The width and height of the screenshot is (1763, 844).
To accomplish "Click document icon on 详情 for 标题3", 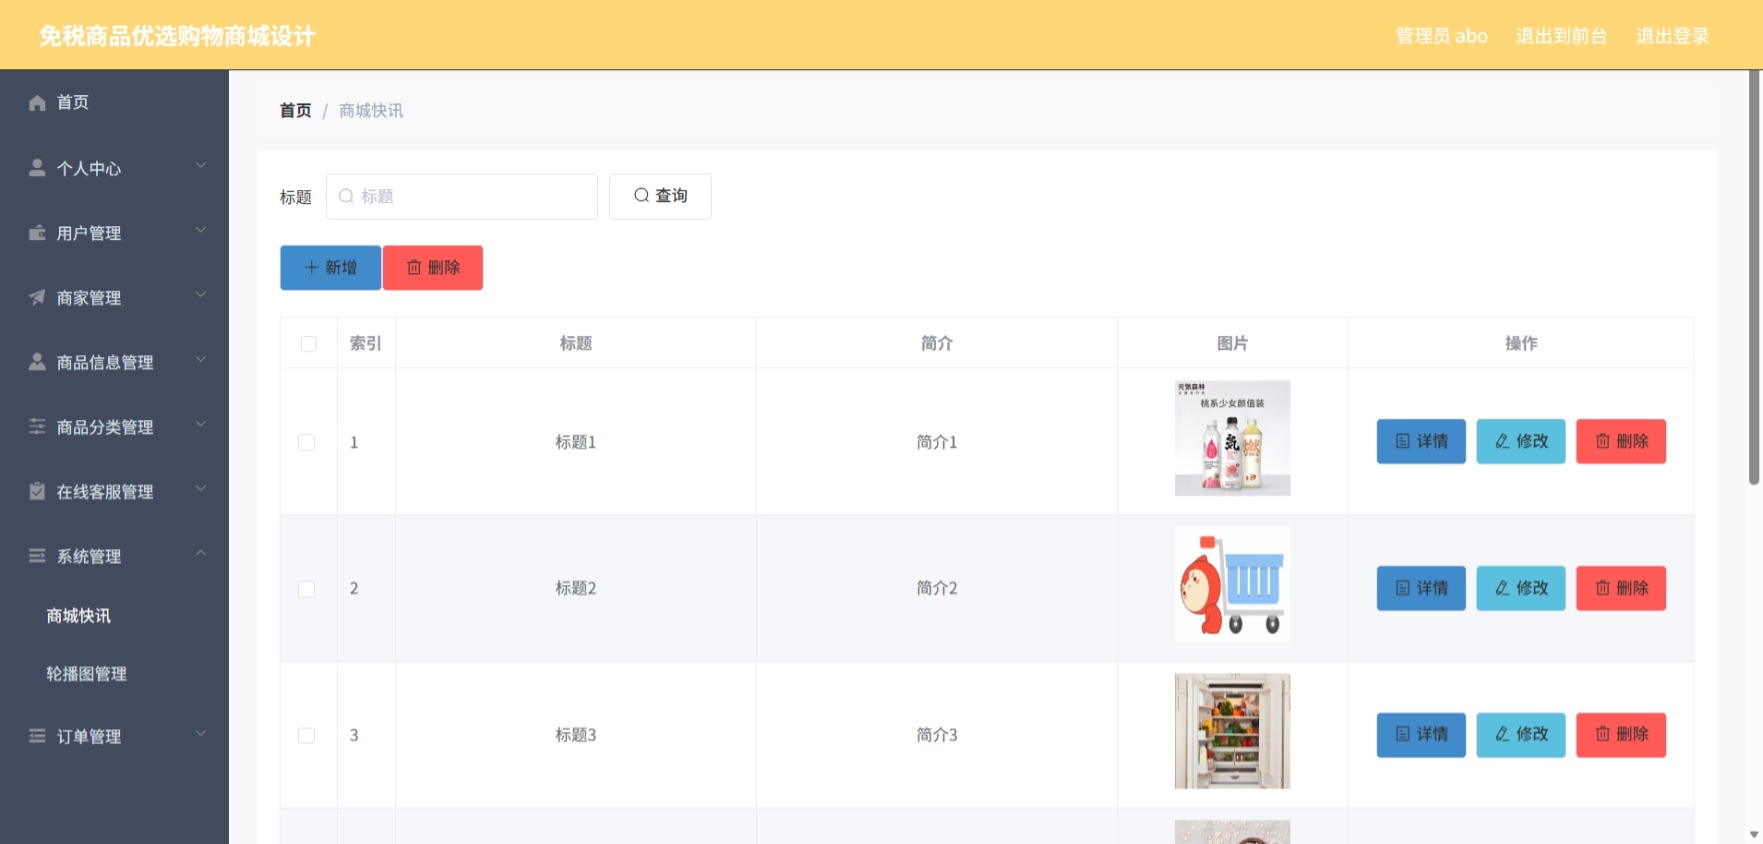I will [x=1403, y=734].
